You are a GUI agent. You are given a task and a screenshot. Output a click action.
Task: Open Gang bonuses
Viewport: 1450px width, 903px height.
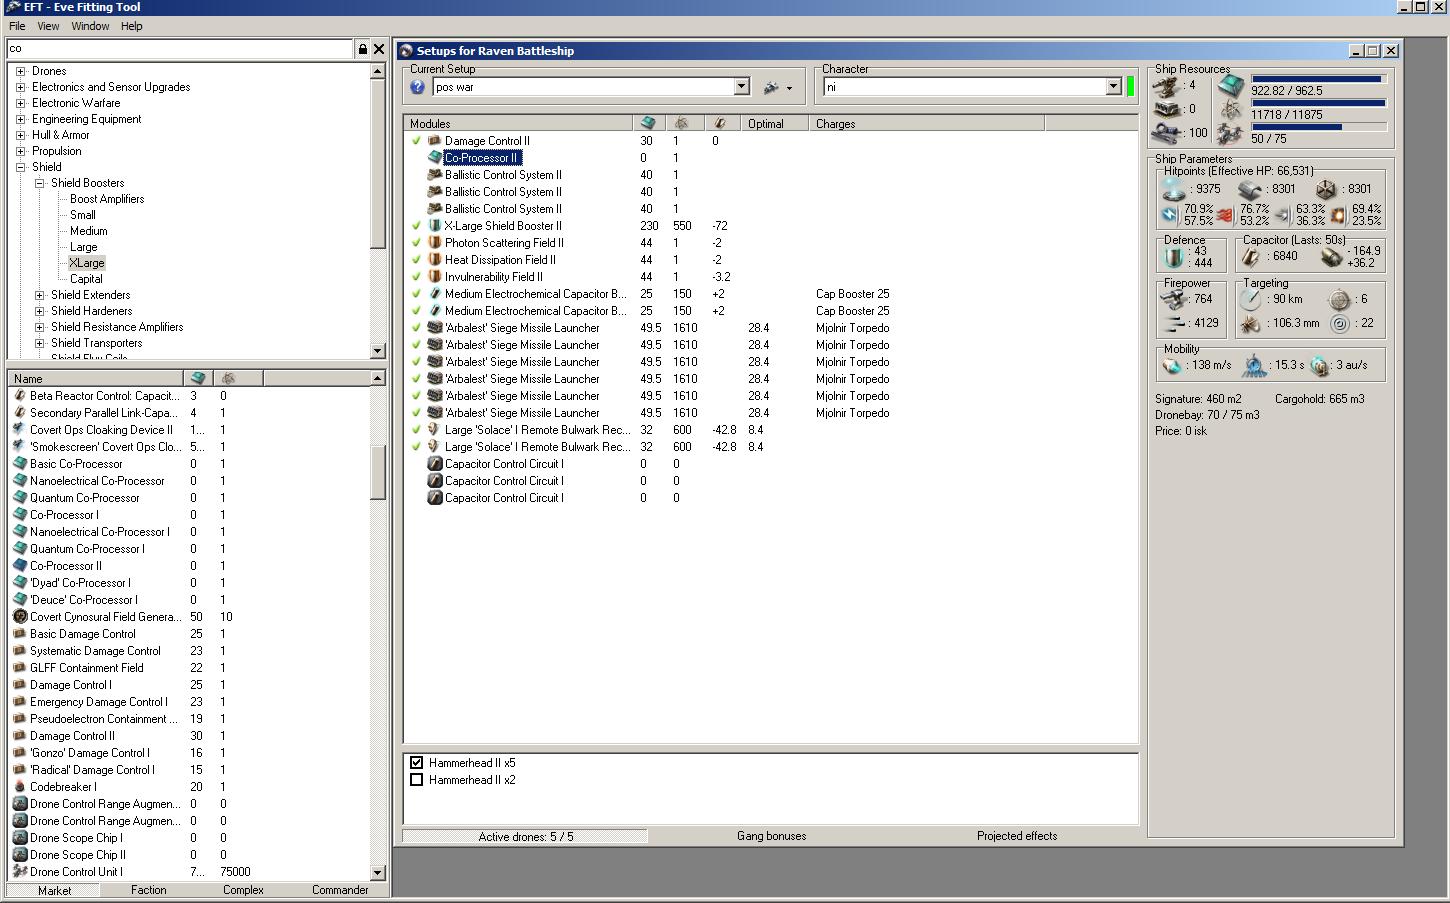point(771,836)
